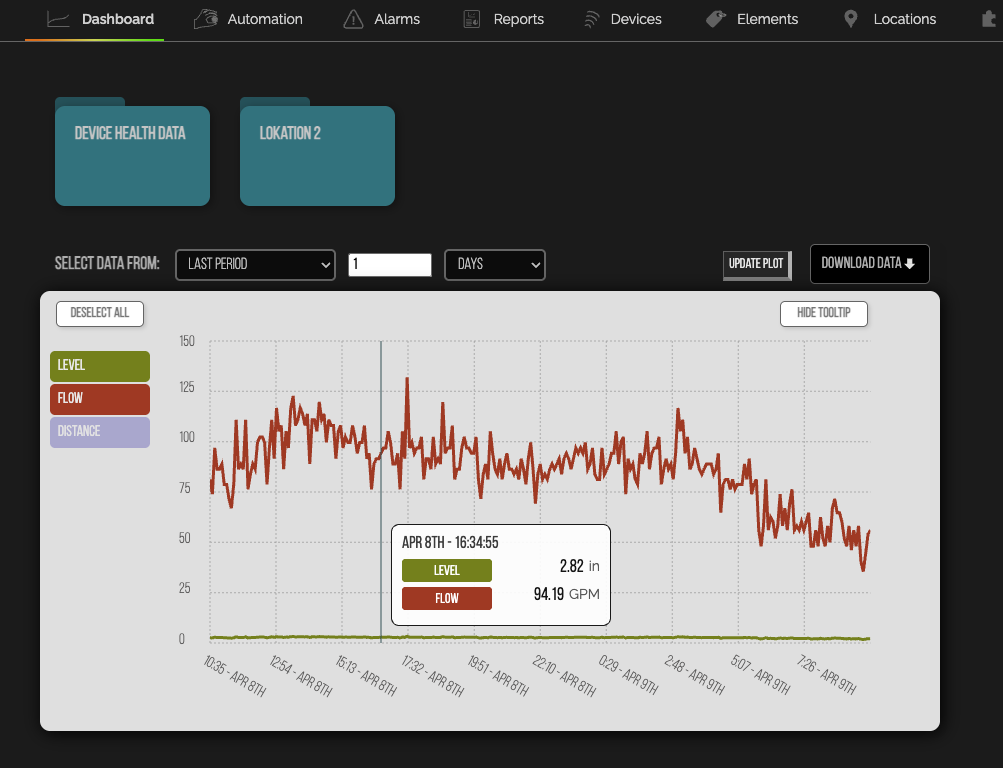Click the Devices signal icon

click(591, 19)
